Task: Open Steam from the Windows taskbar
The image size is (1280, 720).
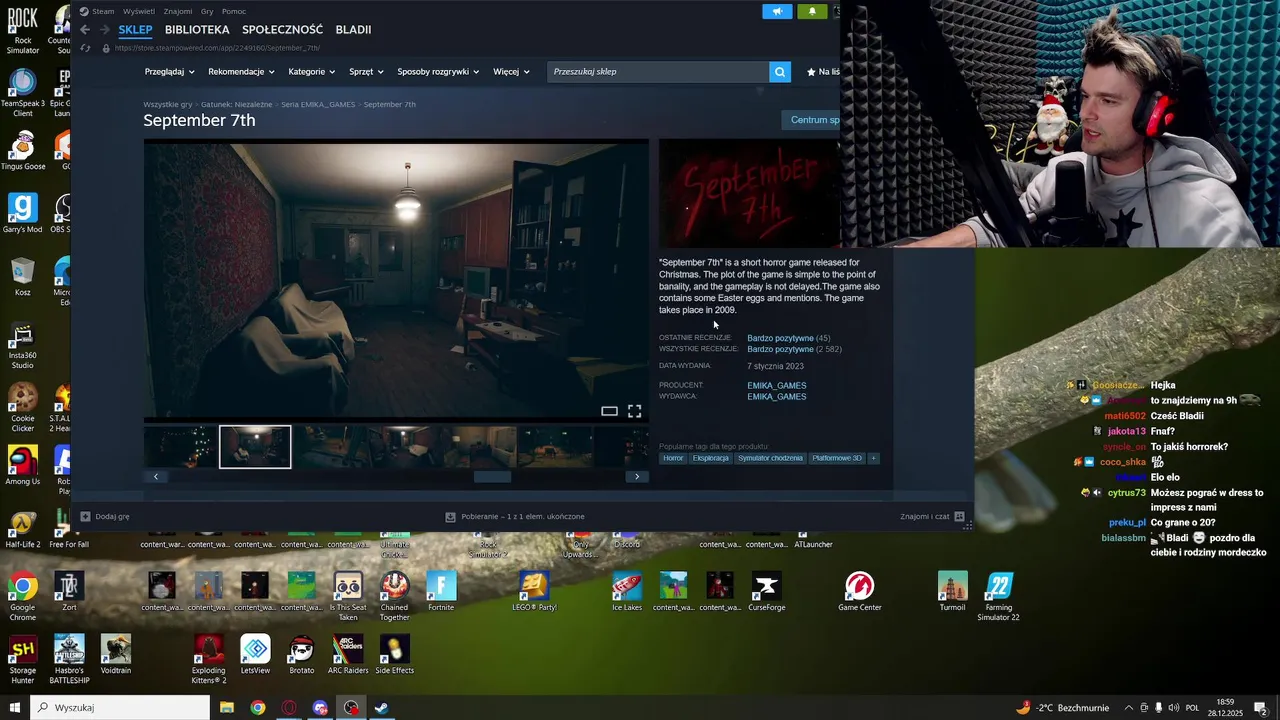Action: (x=381, y=708)
